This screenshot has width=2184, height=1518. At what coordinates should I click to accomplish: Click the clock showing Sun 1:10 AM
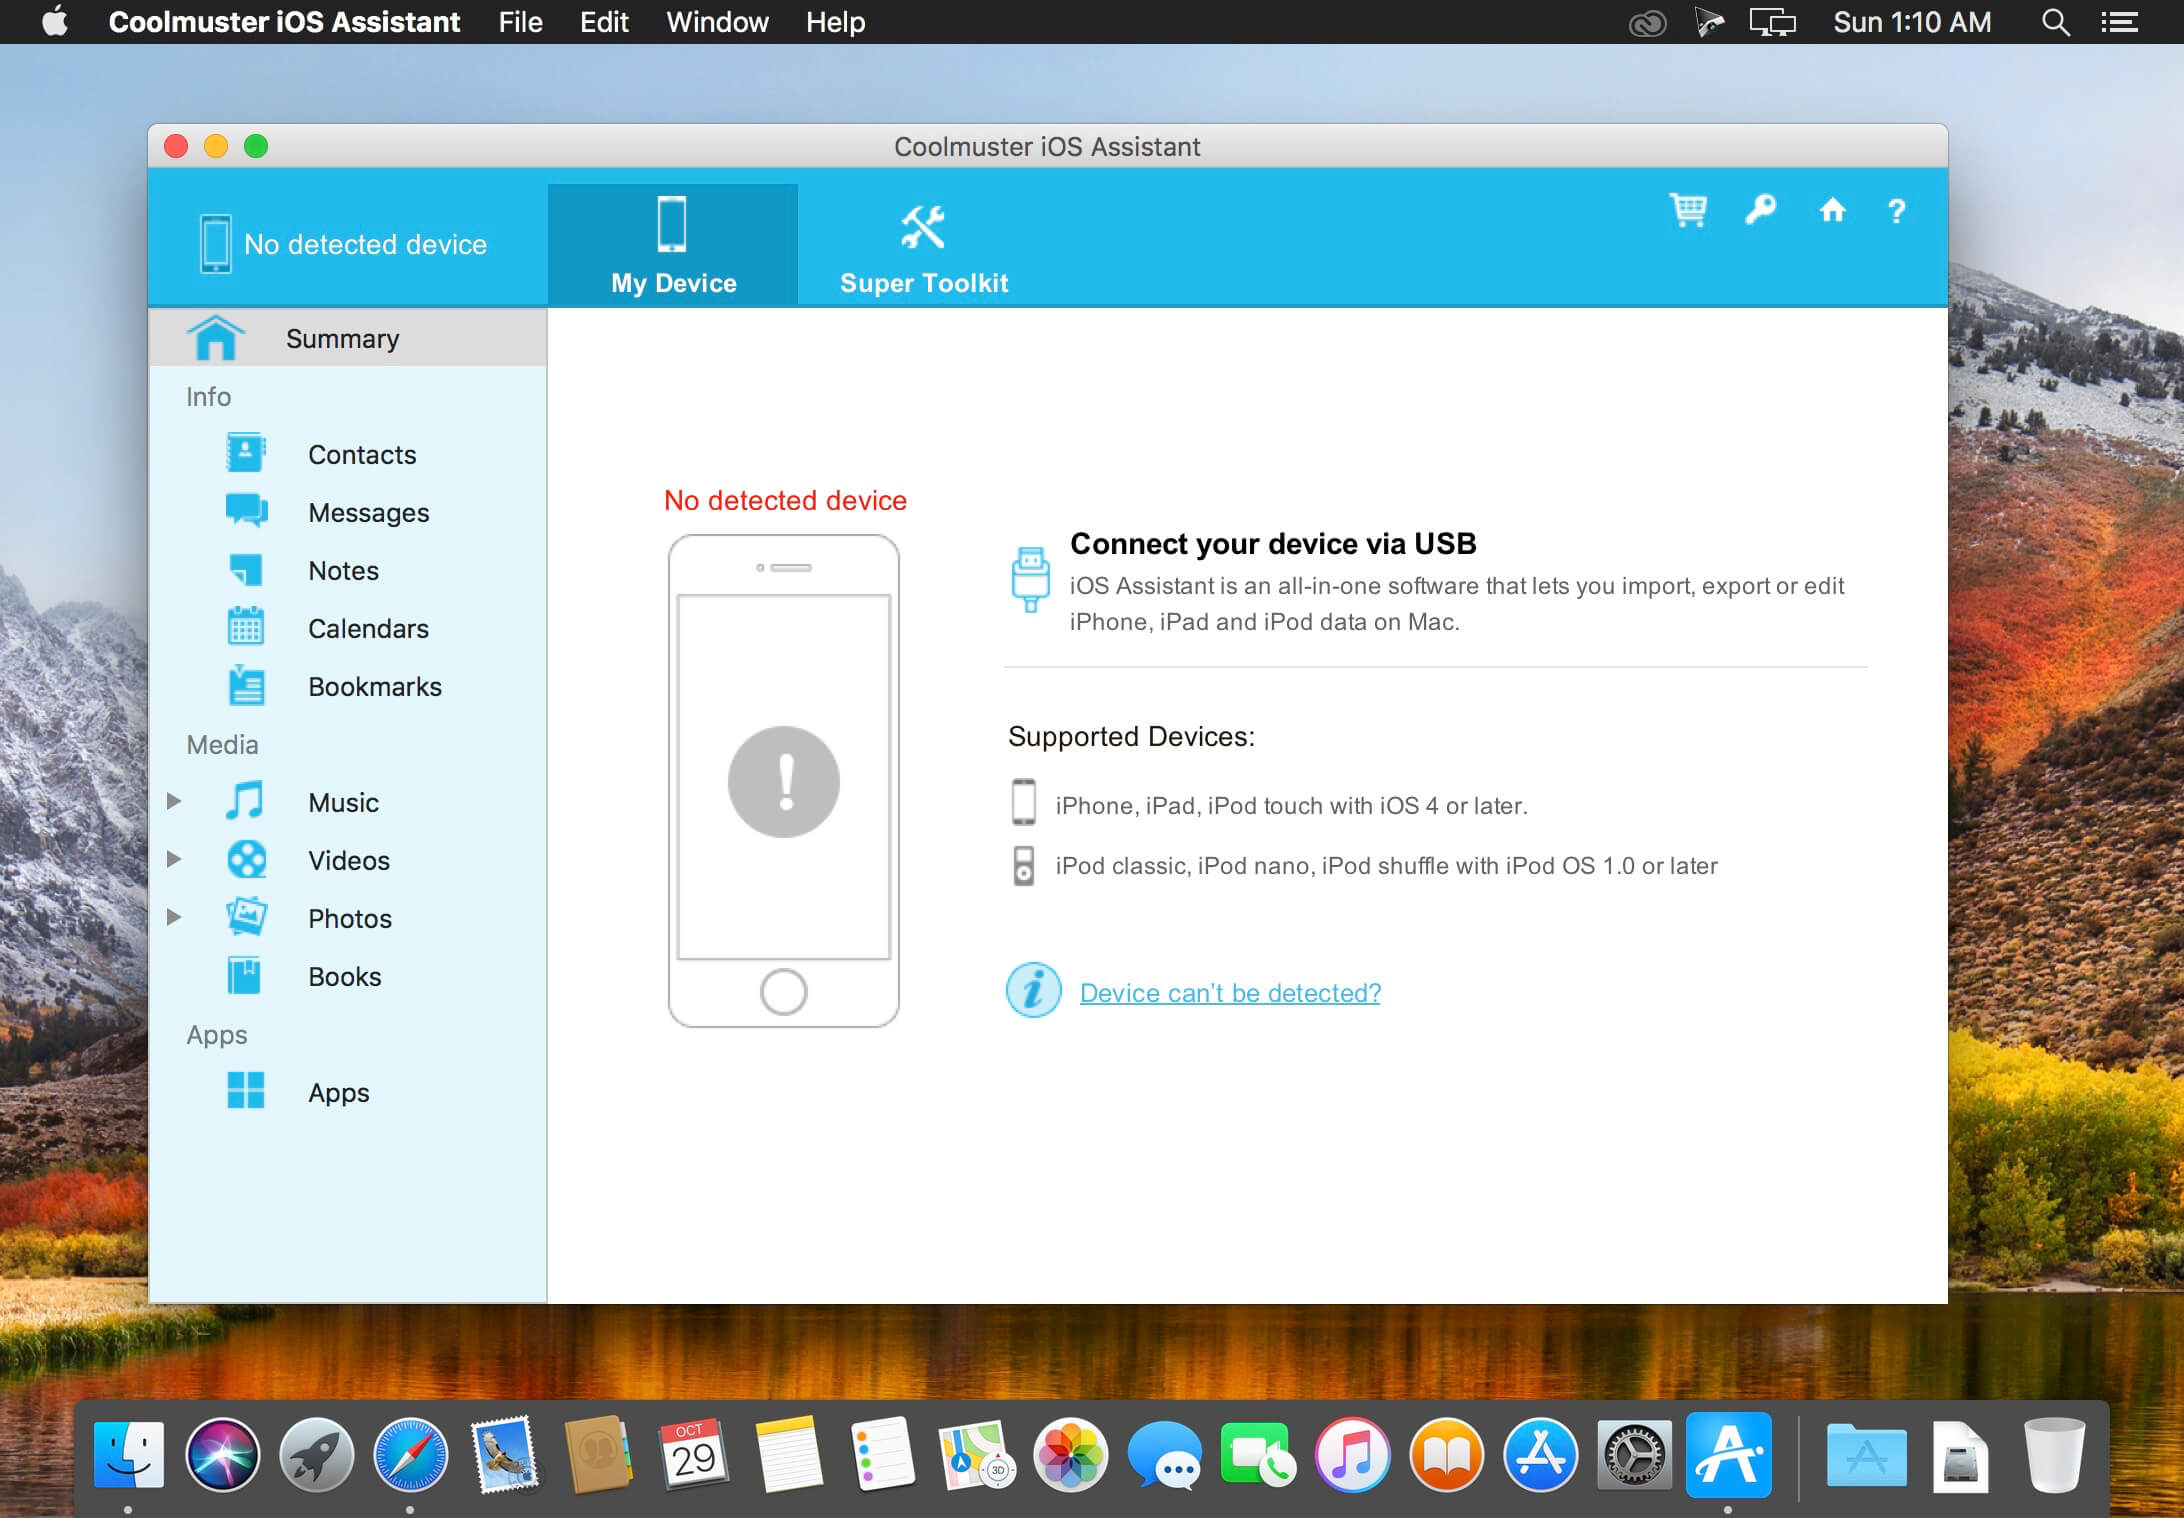coord(1912,22)
